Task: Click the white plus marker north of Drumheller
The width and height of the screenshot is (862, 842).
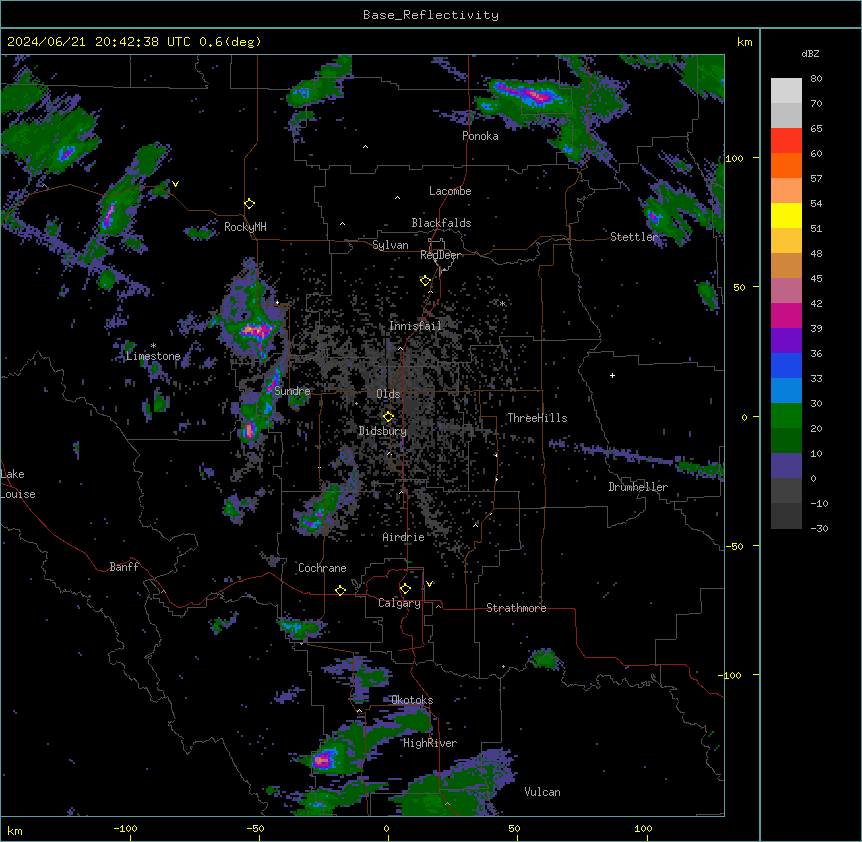Action: (x=612, y=375)
